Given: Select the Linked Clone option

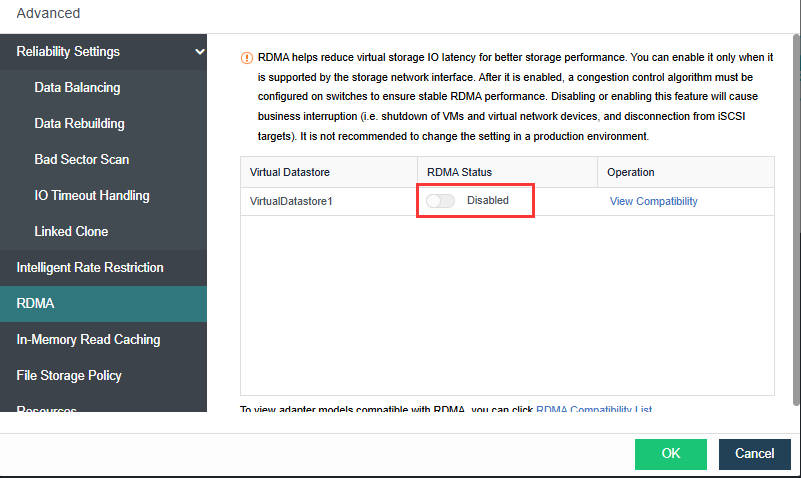Looking at the screenshot, I should (x=71, y=232).
